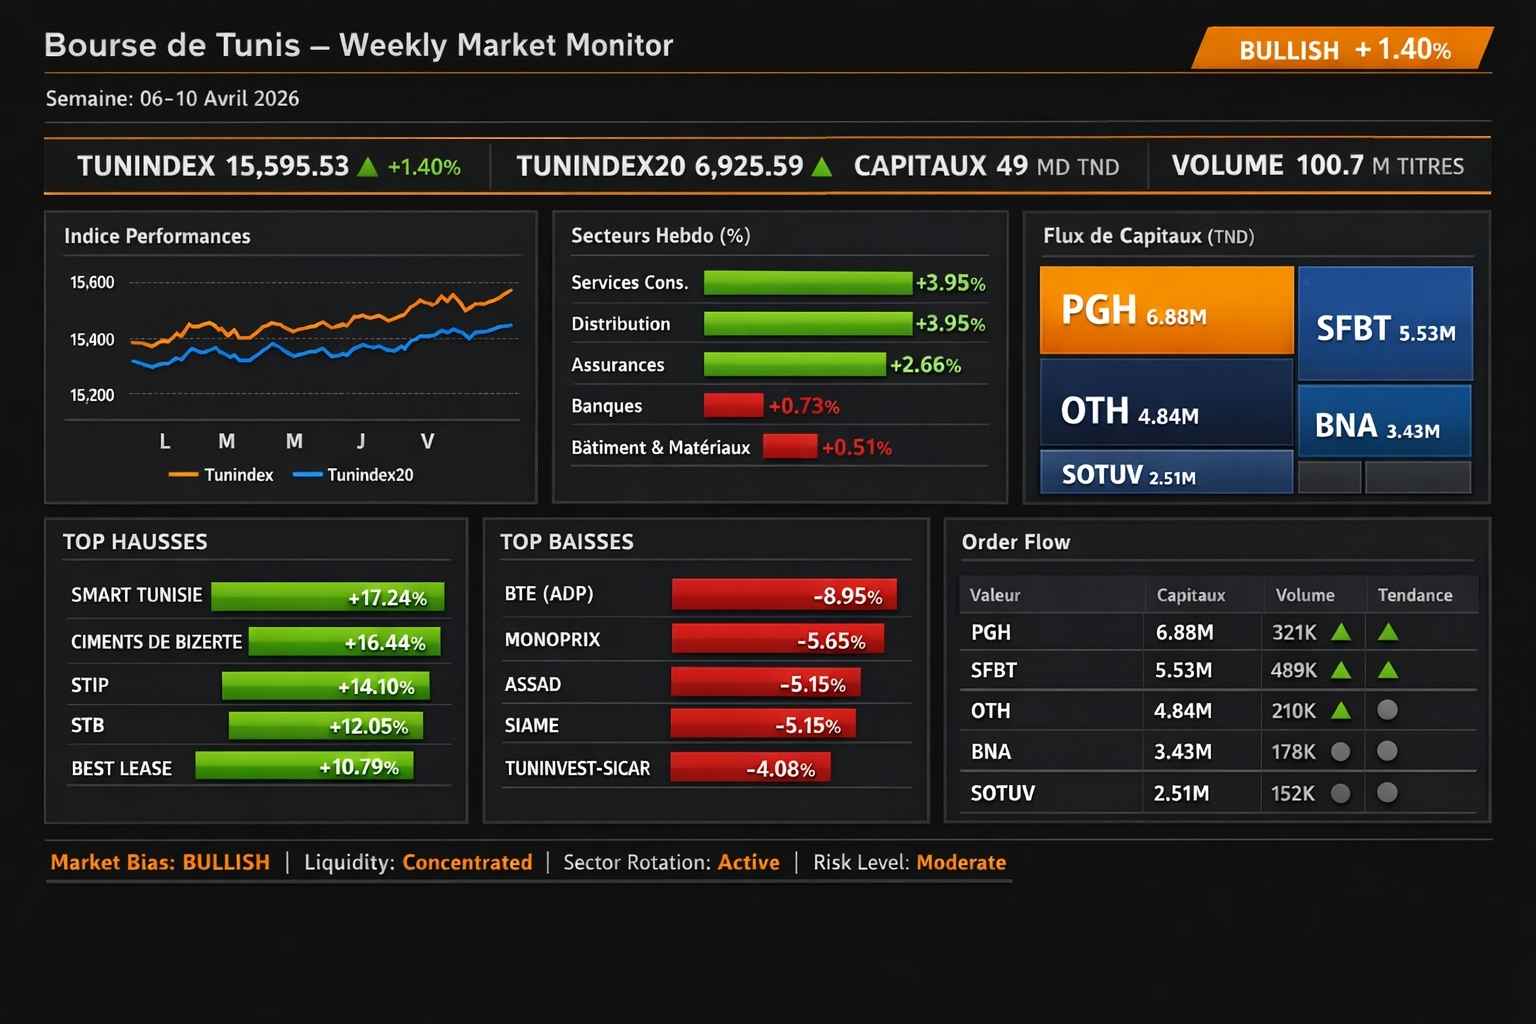Click the Services Cons. +3.95% sector bar
This screenshot has height=1024, width=1536.
pos(808,283)
